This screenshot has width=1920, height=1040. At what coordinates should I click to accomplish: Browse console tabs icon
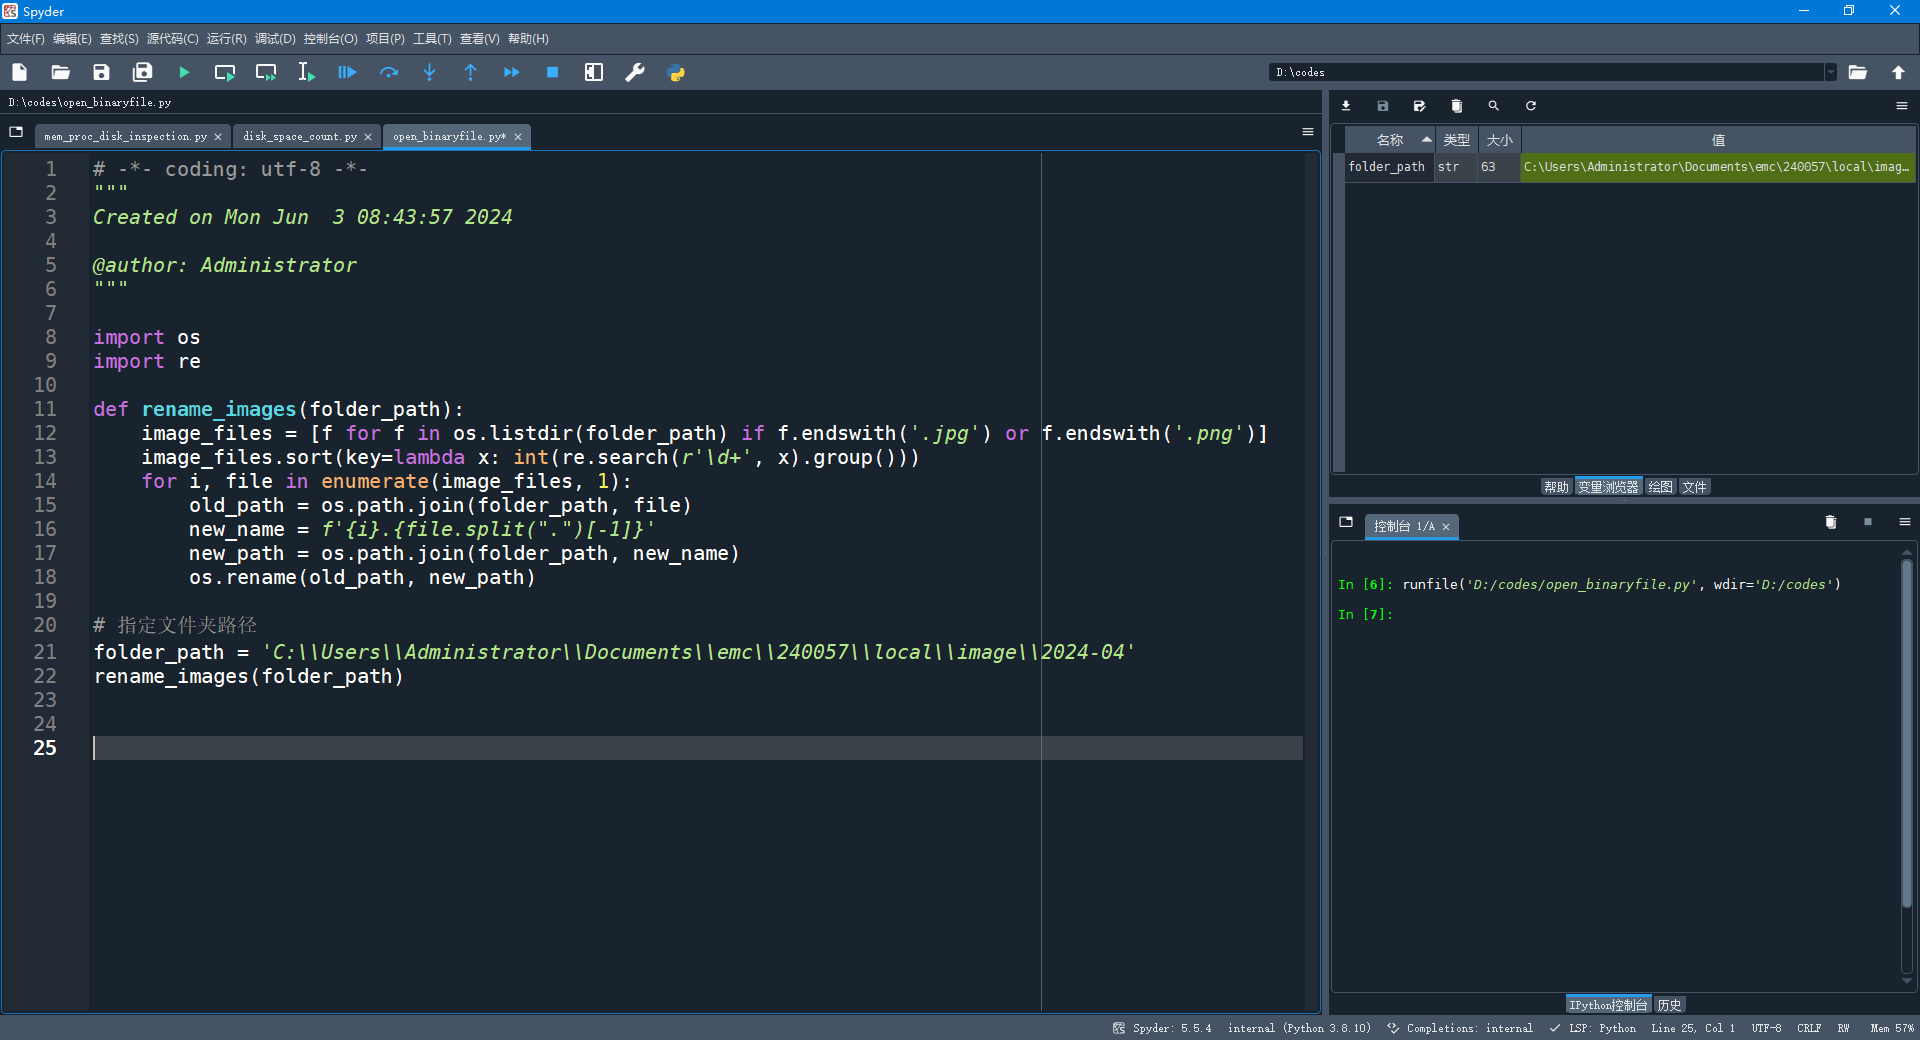click(x=1346, y=522)
